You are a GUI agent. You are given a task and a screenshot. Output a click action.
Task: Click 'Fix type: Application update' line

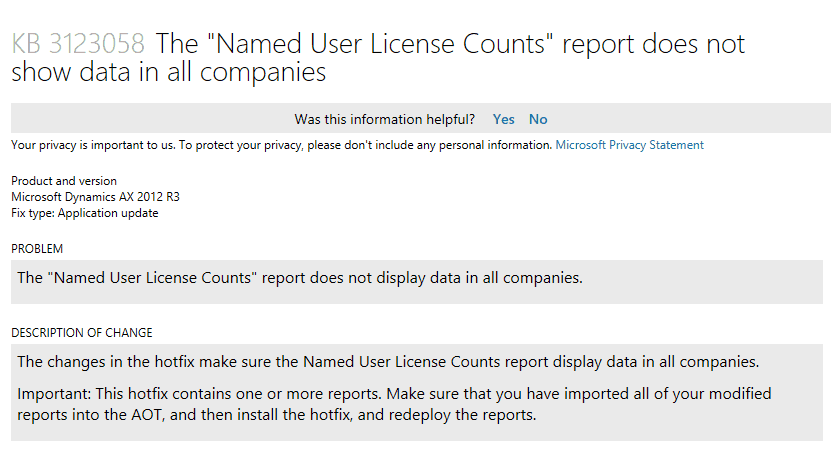click(x=84, y=213)
